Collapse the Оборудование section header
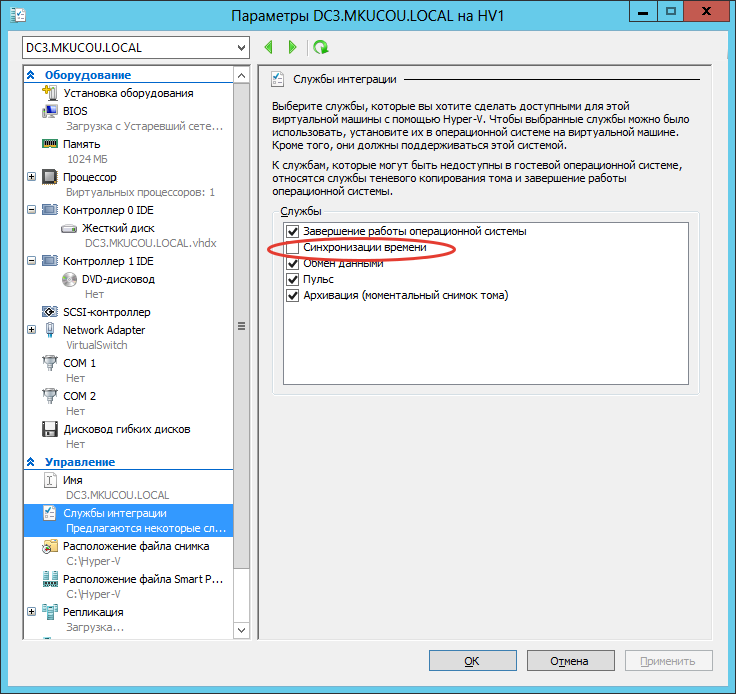Viewport: 736px width, 694px height. point(31,75)
